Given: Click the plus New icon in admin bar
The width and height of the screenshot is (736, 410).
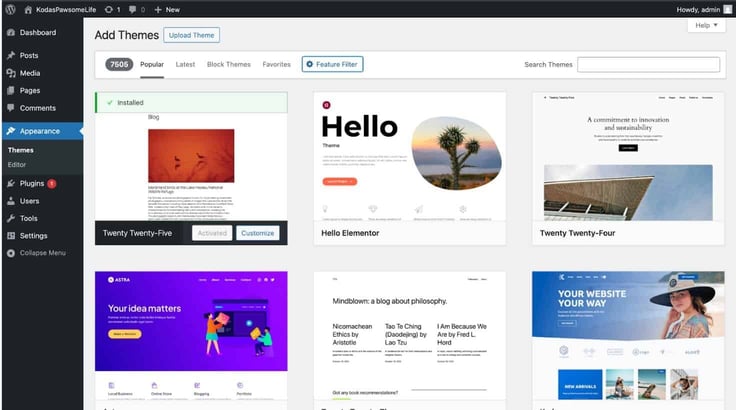Looking at the screenshot, I should click(x=158, y=9).
